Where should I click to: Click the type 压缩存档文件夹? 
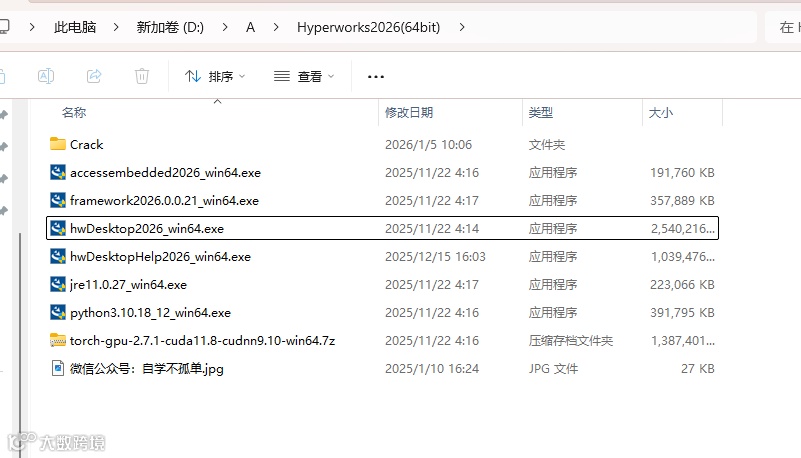[571, 341]
